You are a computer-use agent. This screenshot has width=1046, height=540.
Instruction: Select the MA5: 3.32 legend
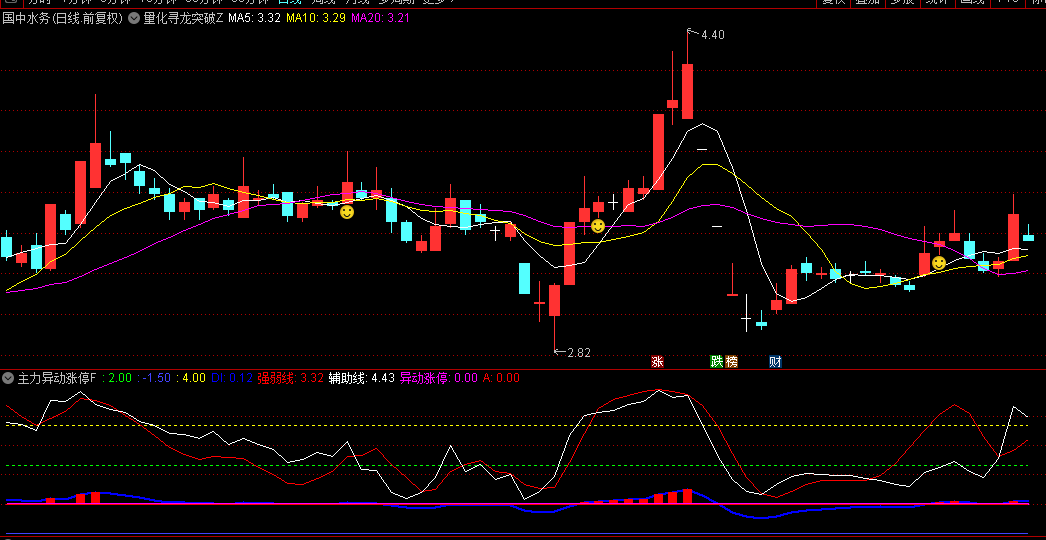tap(254, 19)
